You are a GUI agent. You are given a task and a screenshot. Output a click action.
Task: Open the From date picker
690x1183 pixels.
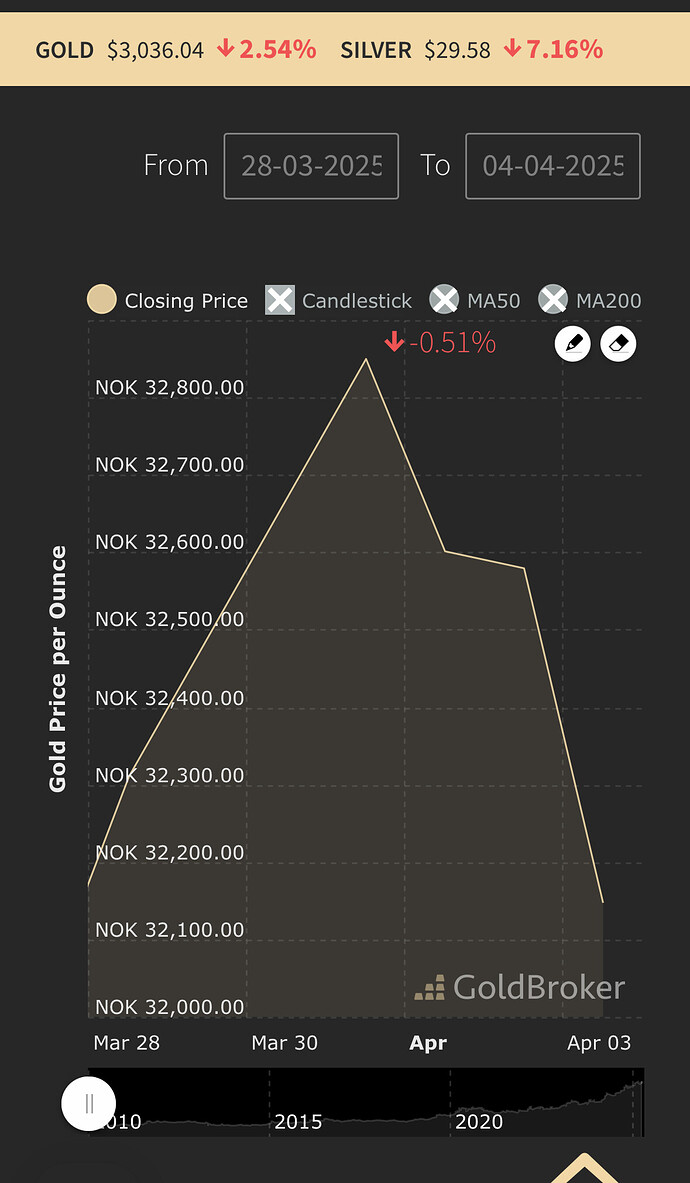coord(311,166)
